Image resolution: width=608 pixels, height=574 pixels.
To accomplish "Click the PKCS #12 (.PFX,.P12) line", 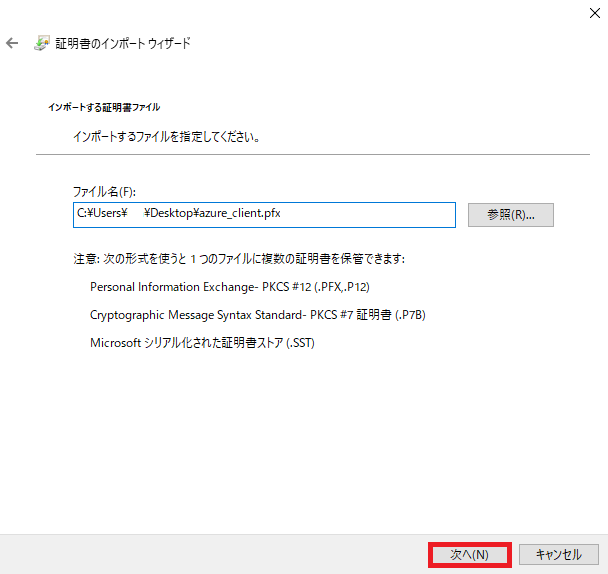I will tap(230, 287).
